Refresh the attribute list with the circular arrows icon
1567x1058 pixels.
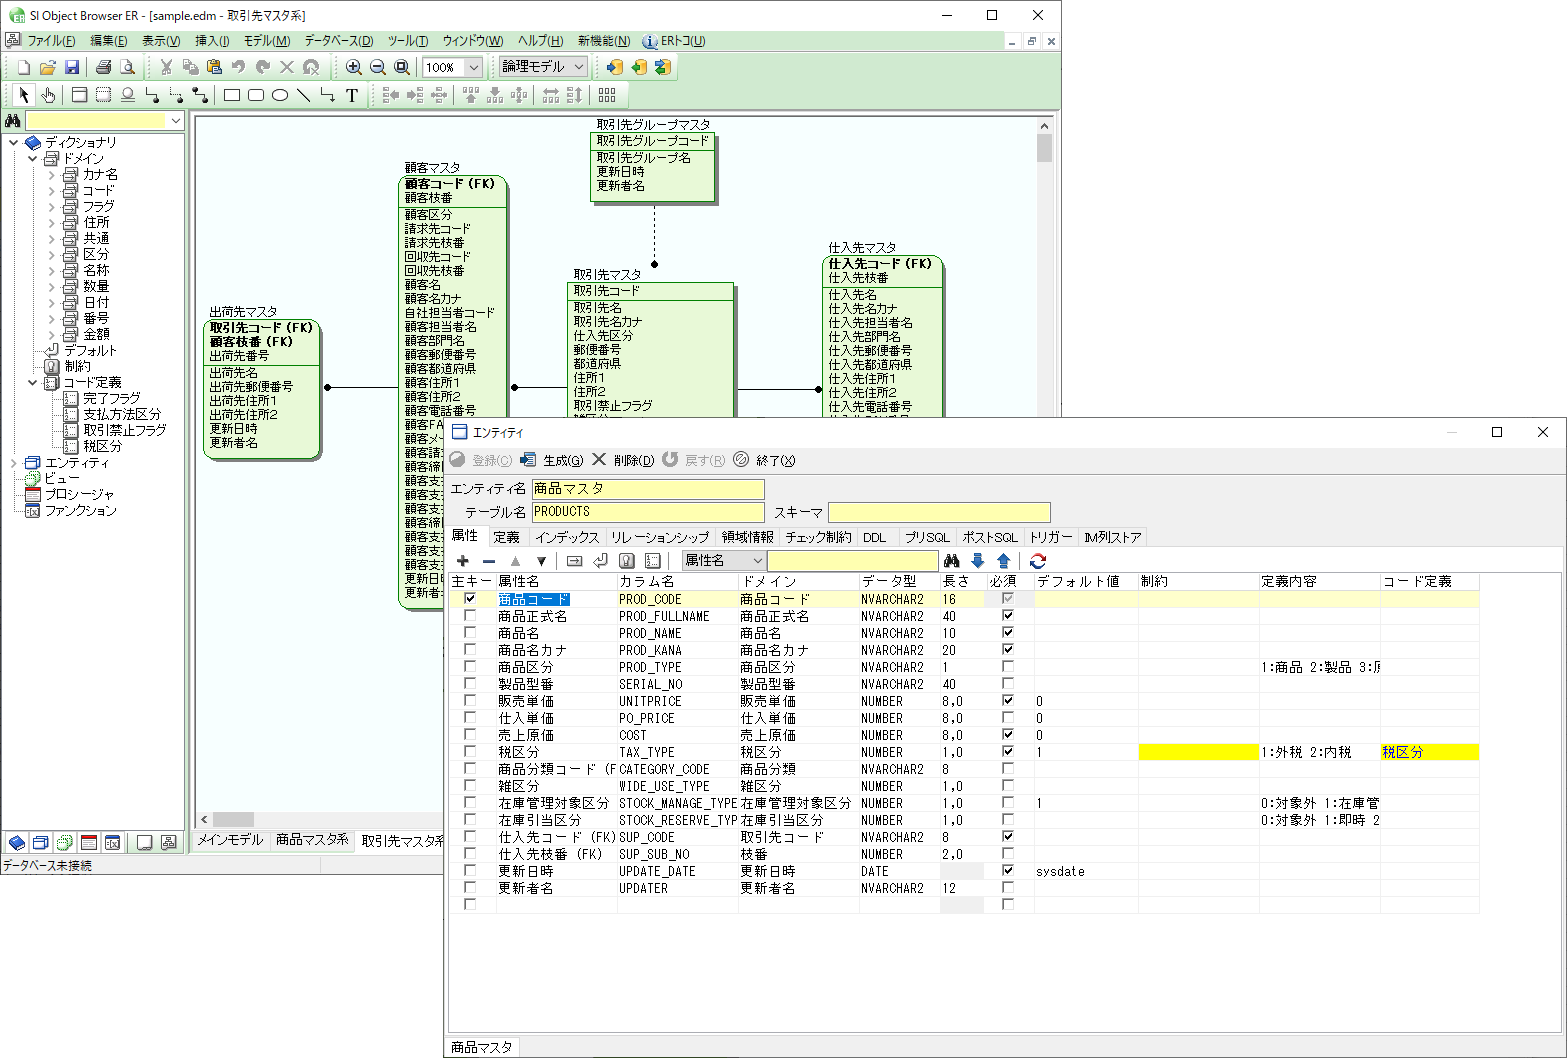1038,561
